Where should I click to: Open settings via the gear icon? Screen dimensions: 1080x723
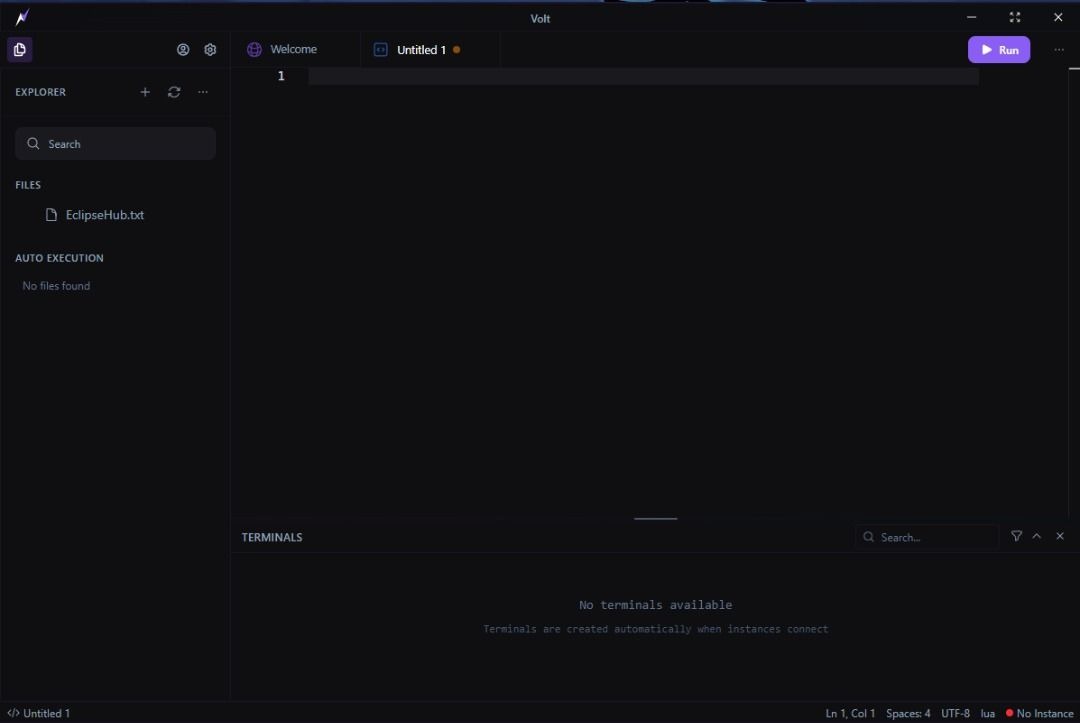pyautogui.click(x=210, y=50)
